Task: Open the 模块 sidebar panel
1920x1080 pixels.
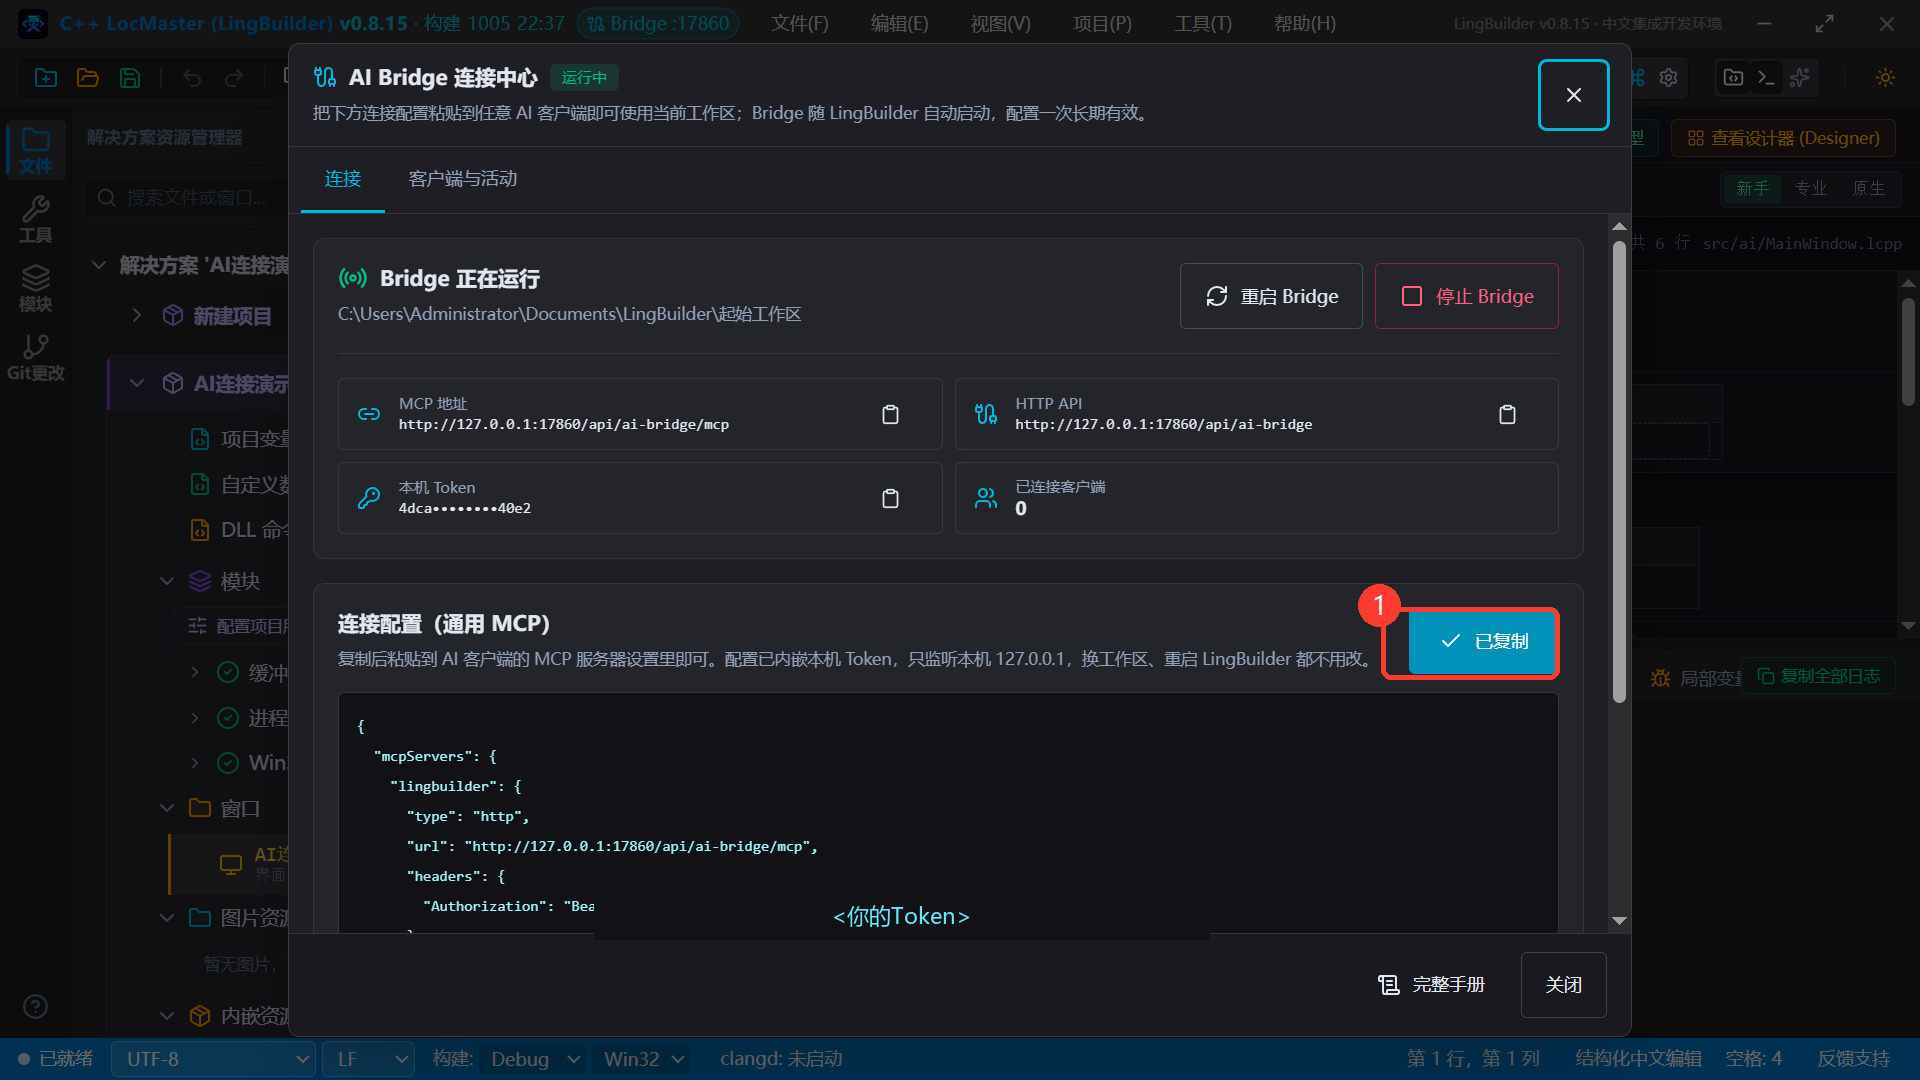Action: point(36,289)
